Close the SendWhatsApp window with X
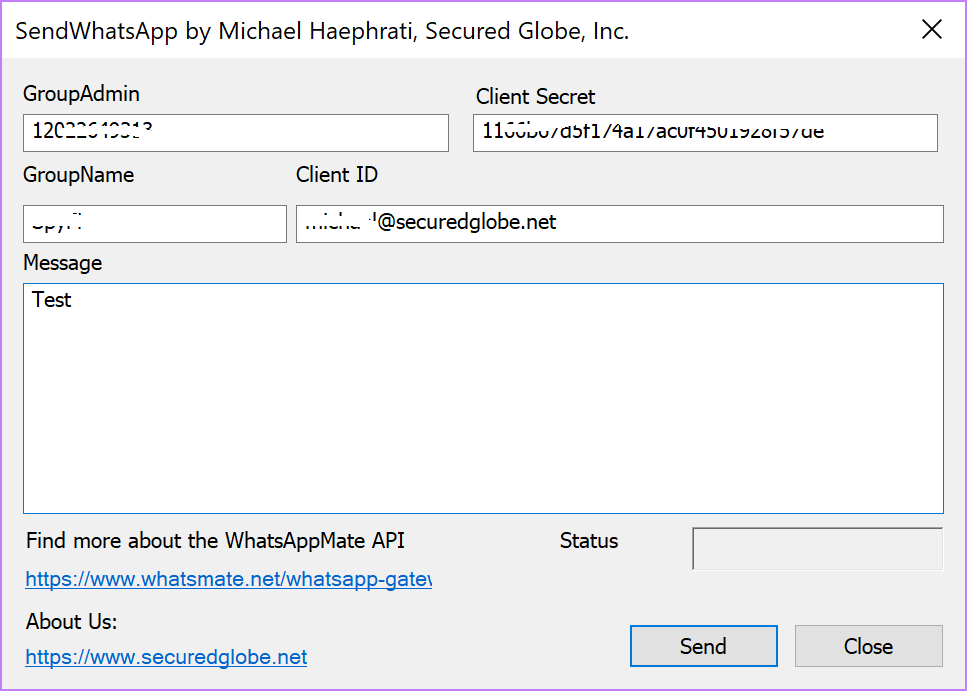 point(932,29)
